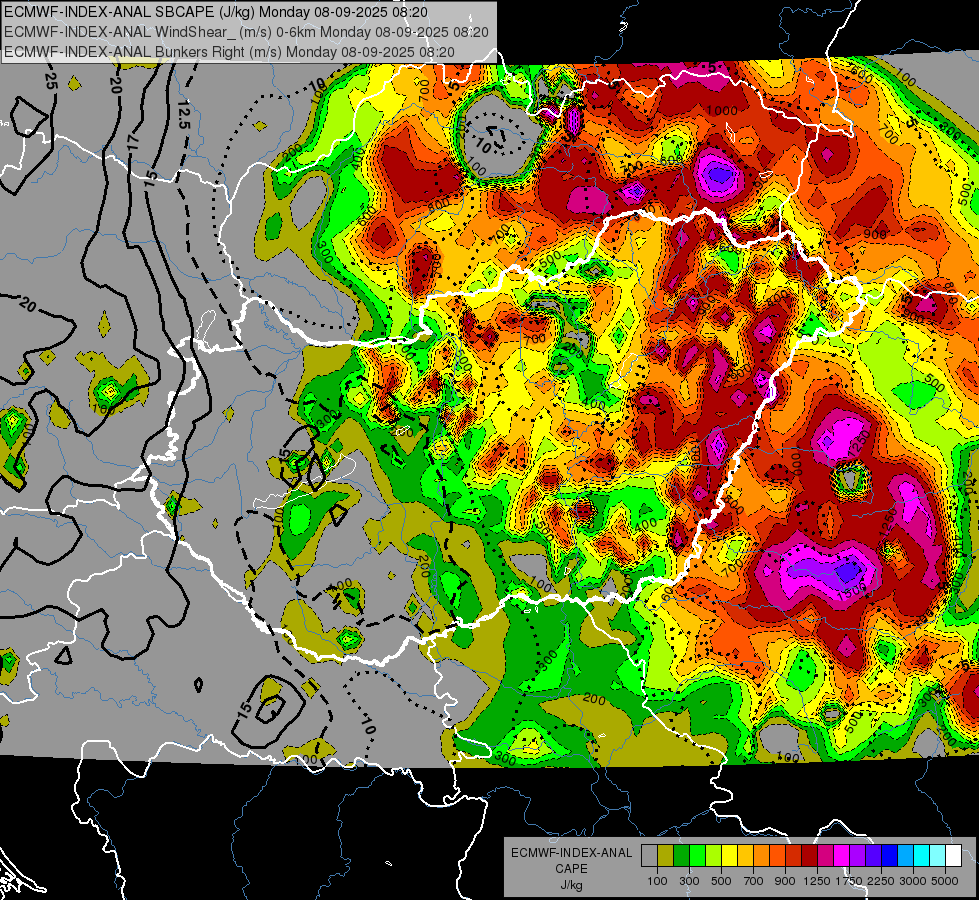Click the 700 tick label under legend bar
This screenshot has height=900, width=979.
click(x=754, y=881)
